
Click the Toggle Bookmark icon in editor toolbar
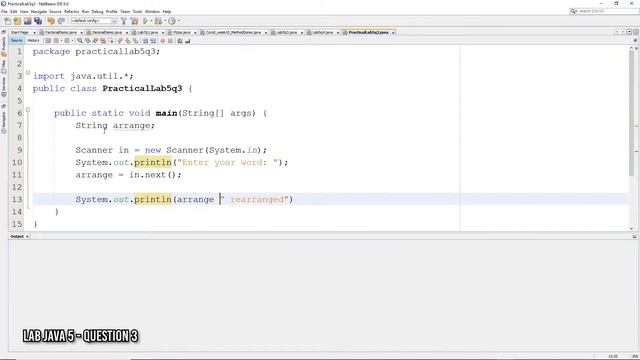(x=136, y=41)
